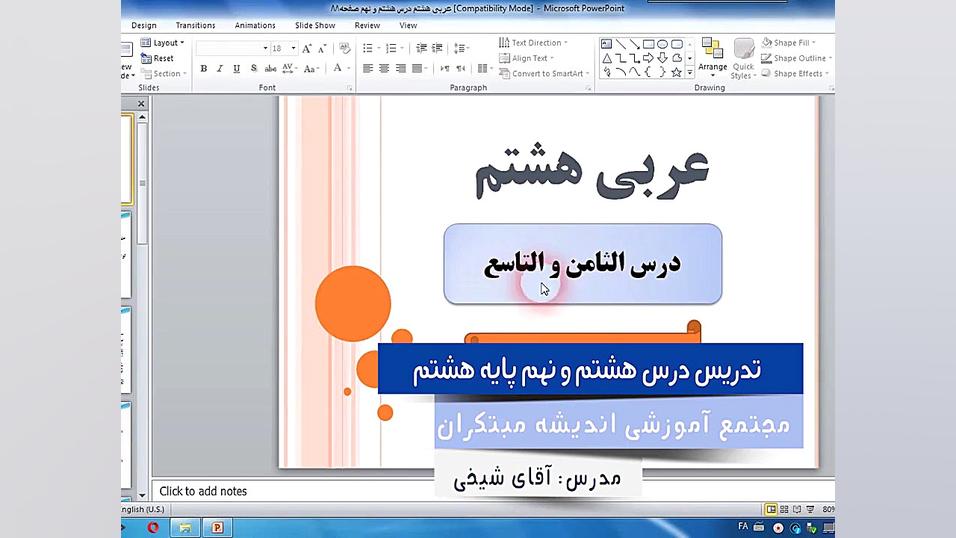Toggle Italic formatting
The image size is (956, 538).
point(219,69)
